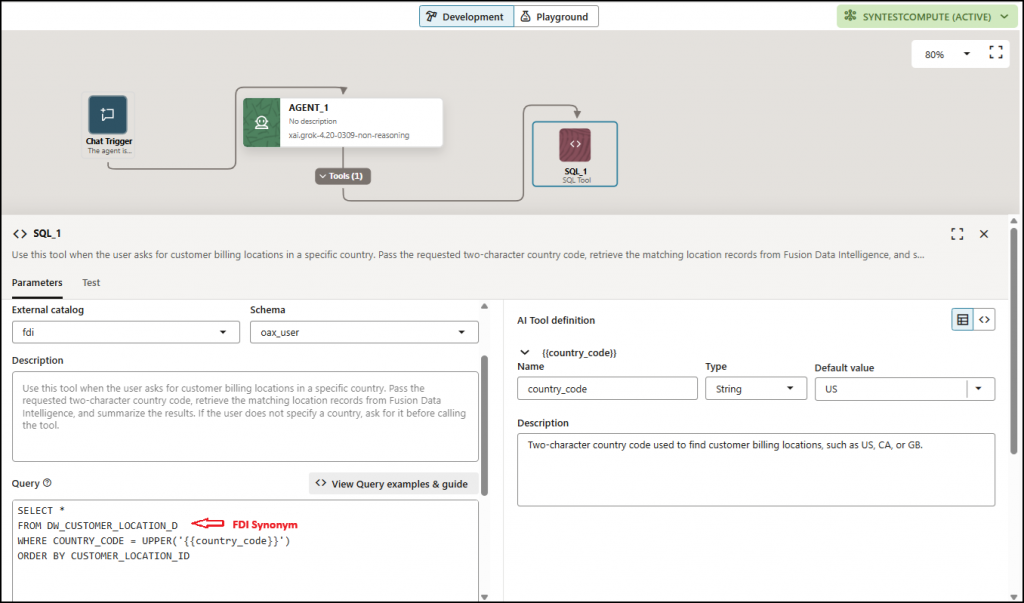Screen dimensions: 1024x603
Task: Open the Playground mode tab
Action: 556,16
